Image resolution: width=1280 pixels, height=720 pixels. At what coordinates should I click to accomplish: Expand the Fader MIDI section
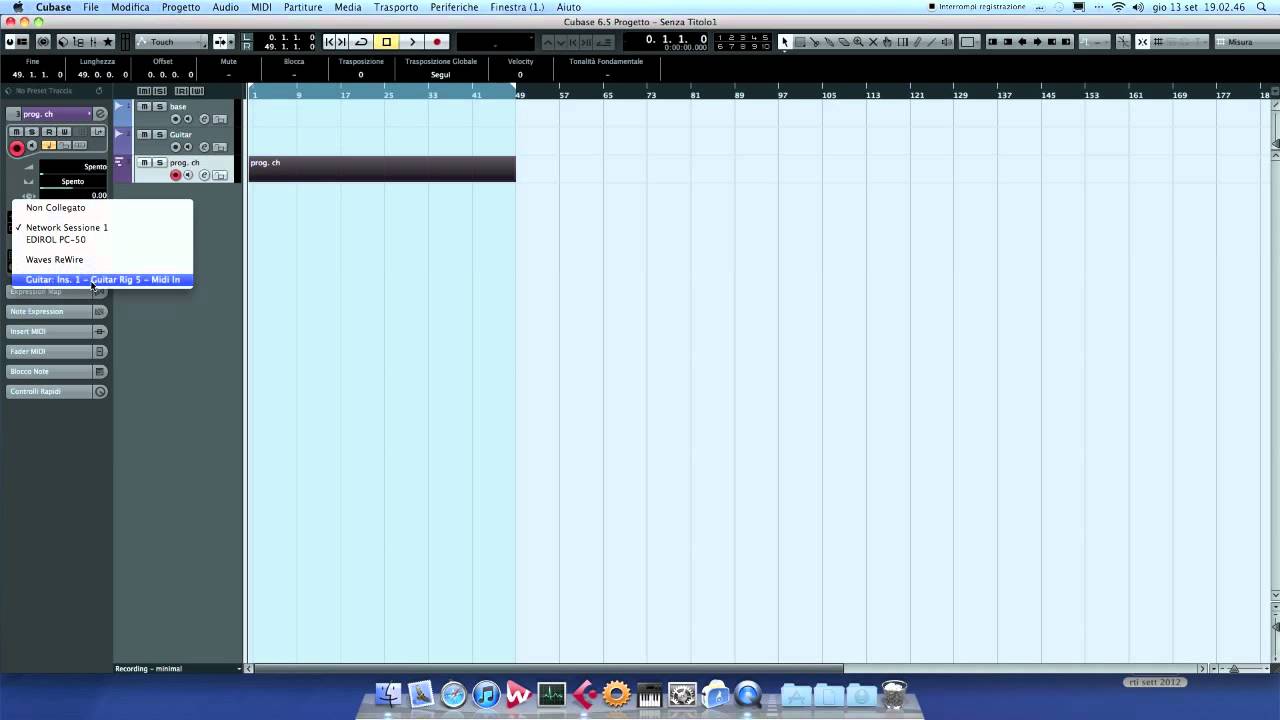pyautogui.click(x=57, y=352)
